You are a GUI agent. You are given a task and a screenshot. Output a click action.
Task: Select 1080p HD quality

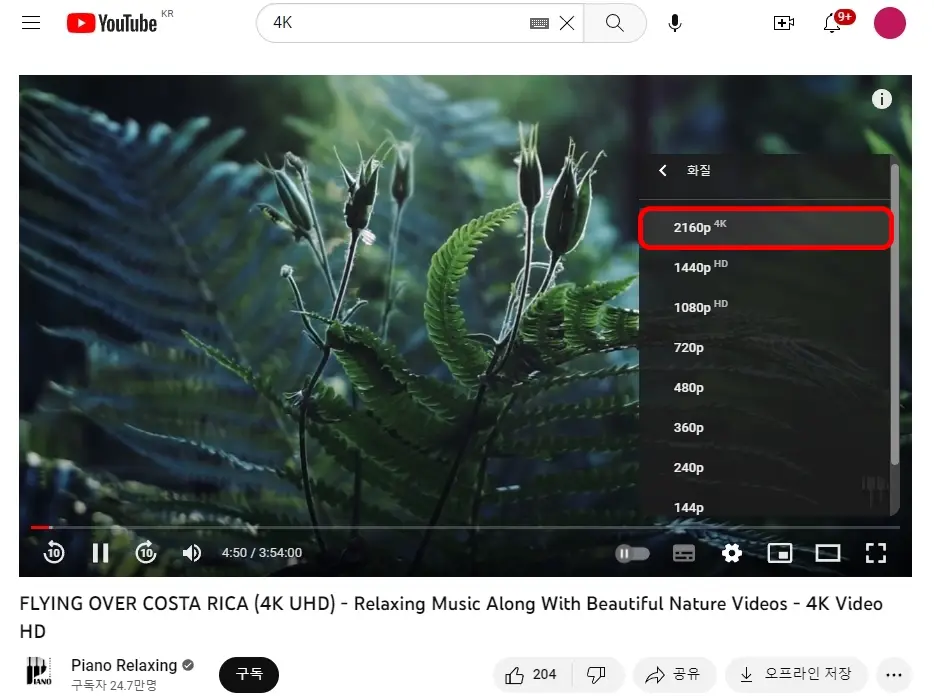(x=765, y=307)
